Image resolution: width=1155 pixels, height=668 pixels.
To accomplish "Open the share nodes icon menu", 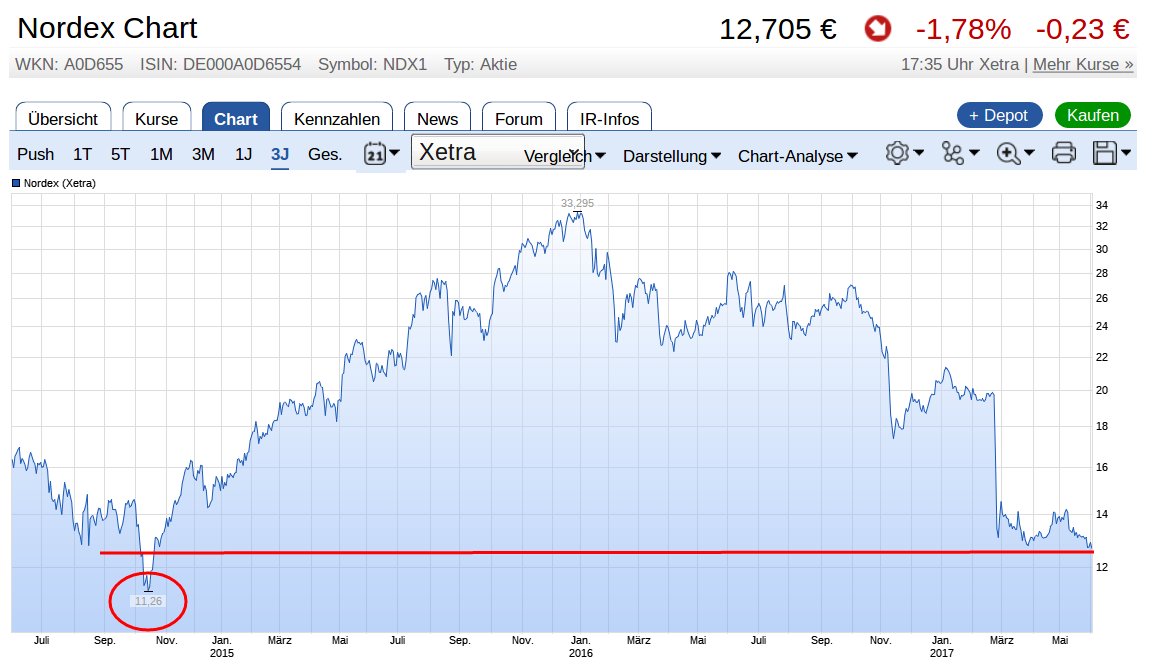I will pos(961,153).
